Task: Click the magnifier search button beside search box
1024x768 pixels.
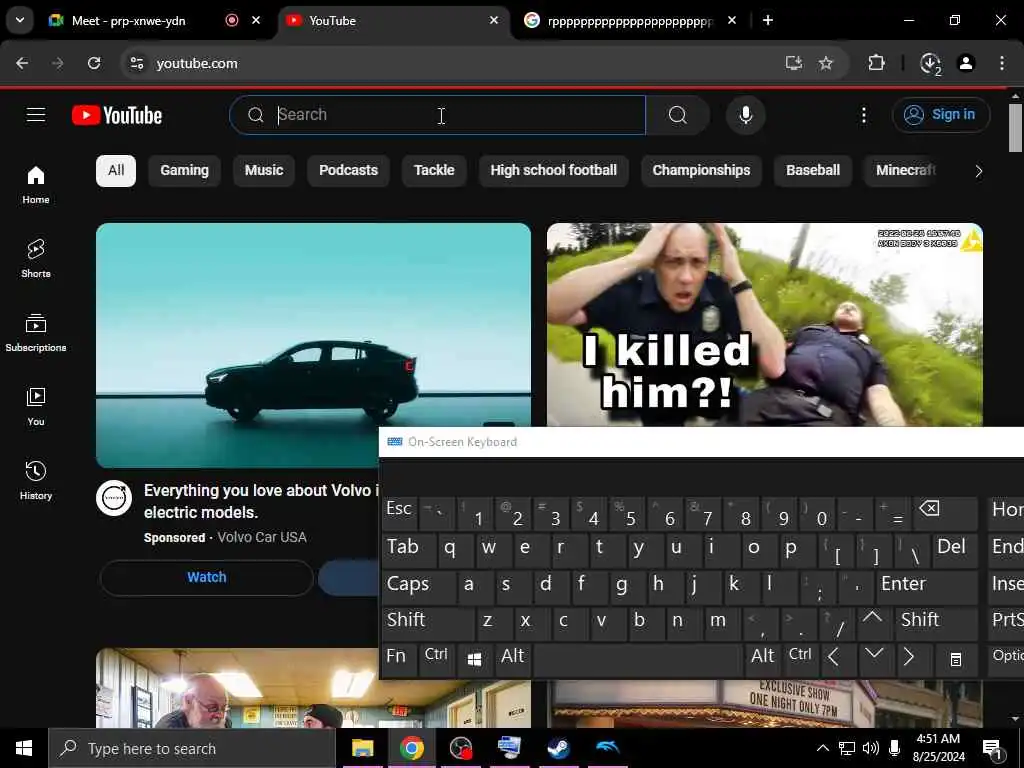Action: click(678, 115)
